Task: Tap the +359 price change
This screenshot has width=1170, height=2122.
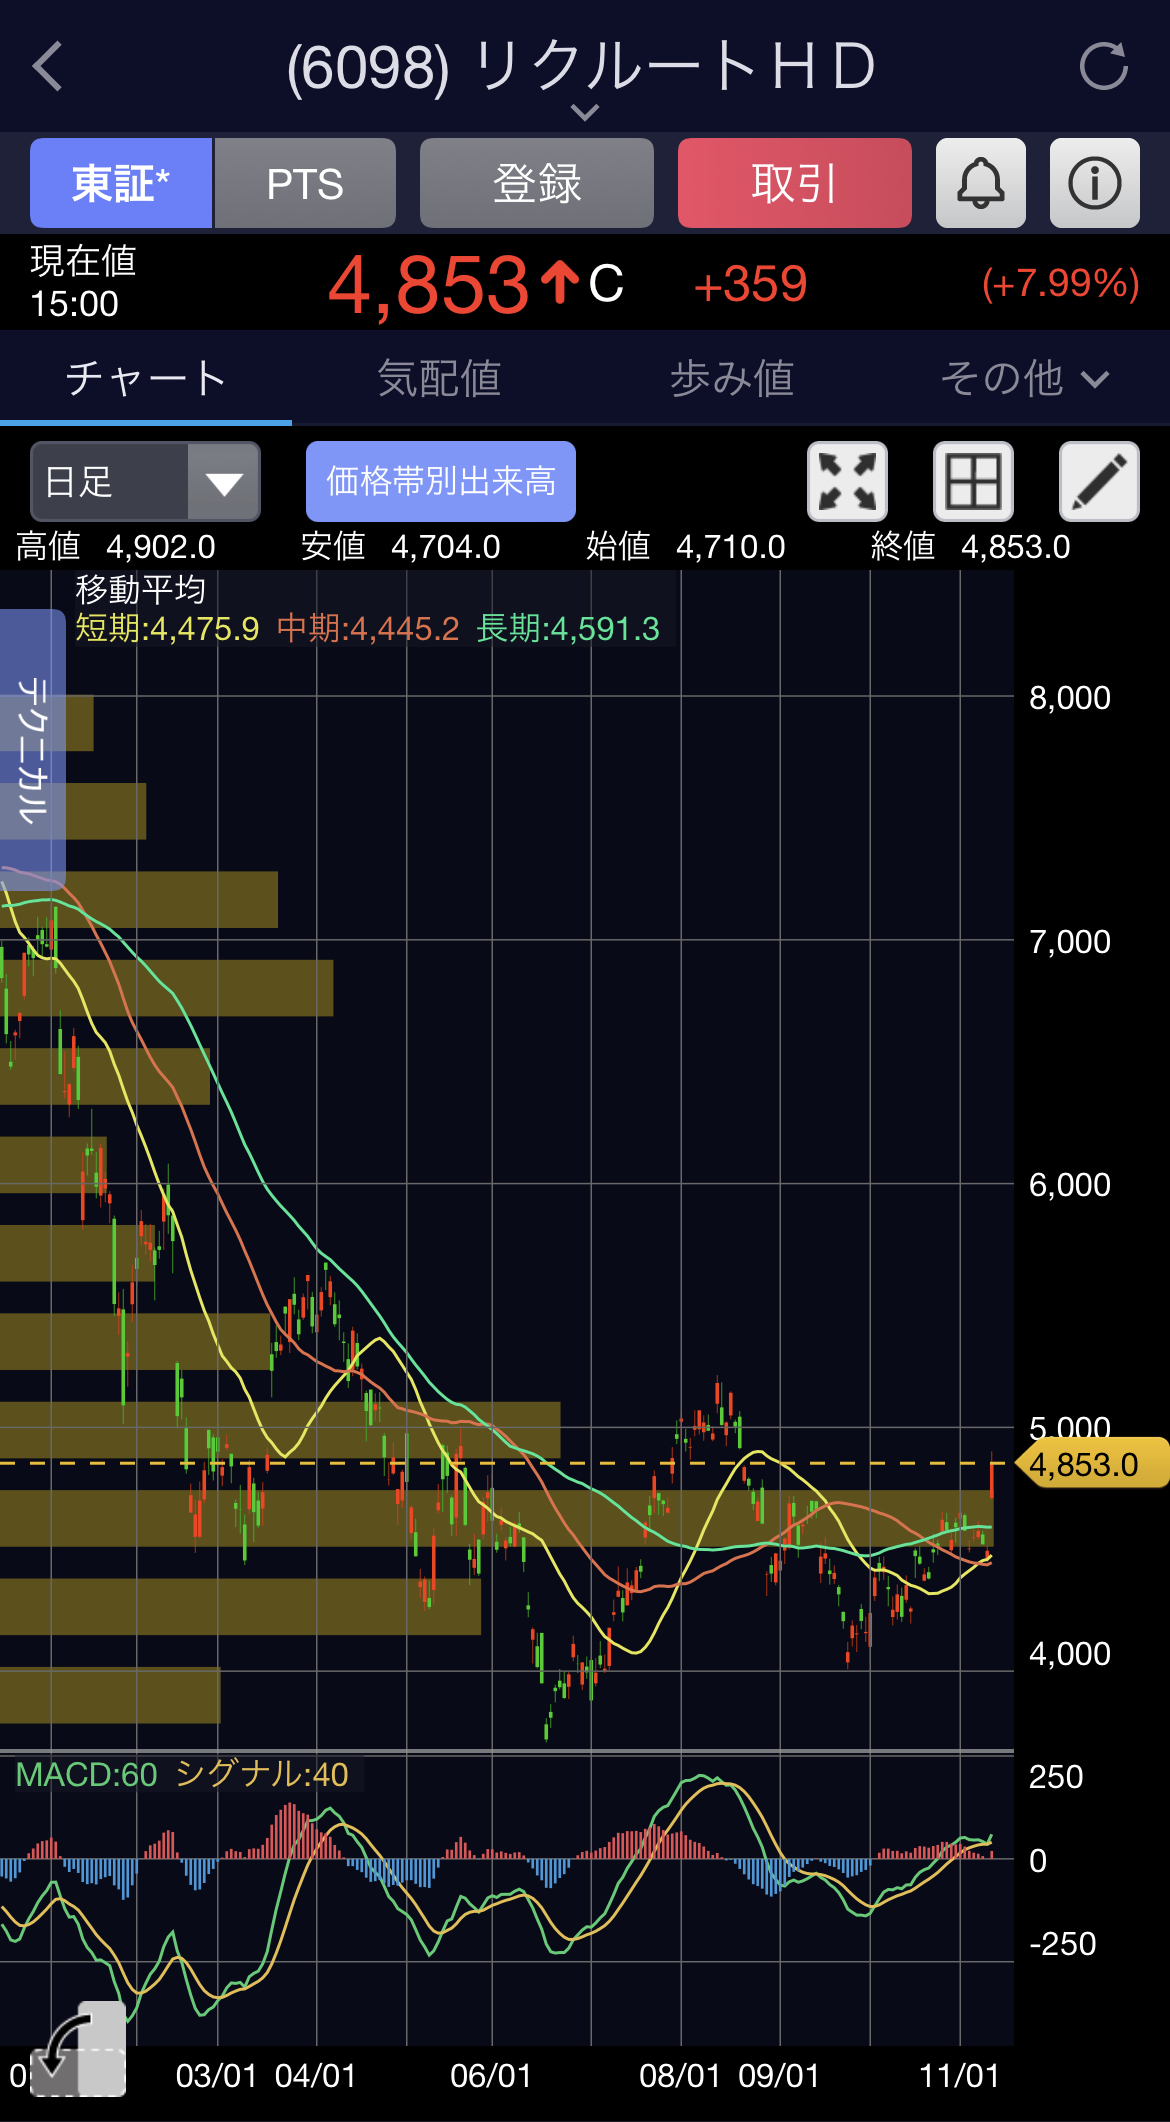Action: (750, 284)
